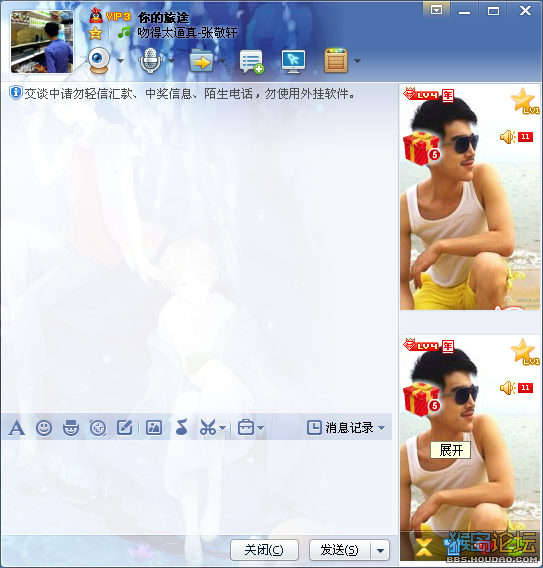Screen dimensions: 543x568
Task: Open the handwriting input pad icon
Action: pyautogui.click(x=125, y=428)
